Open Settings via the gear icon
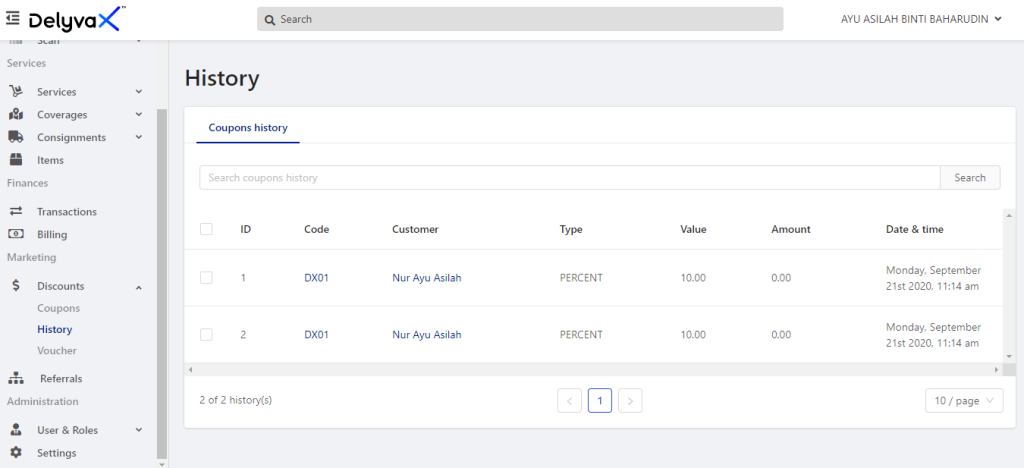The height and width of the screenshot is (468, 1024). click(16, 452)
